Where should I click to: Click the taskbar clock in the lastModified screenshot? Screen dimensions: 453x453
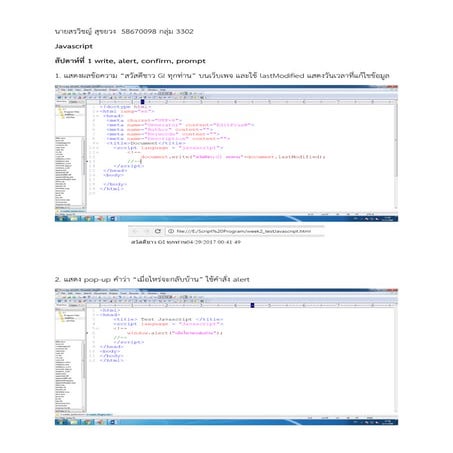coord(388,219)
